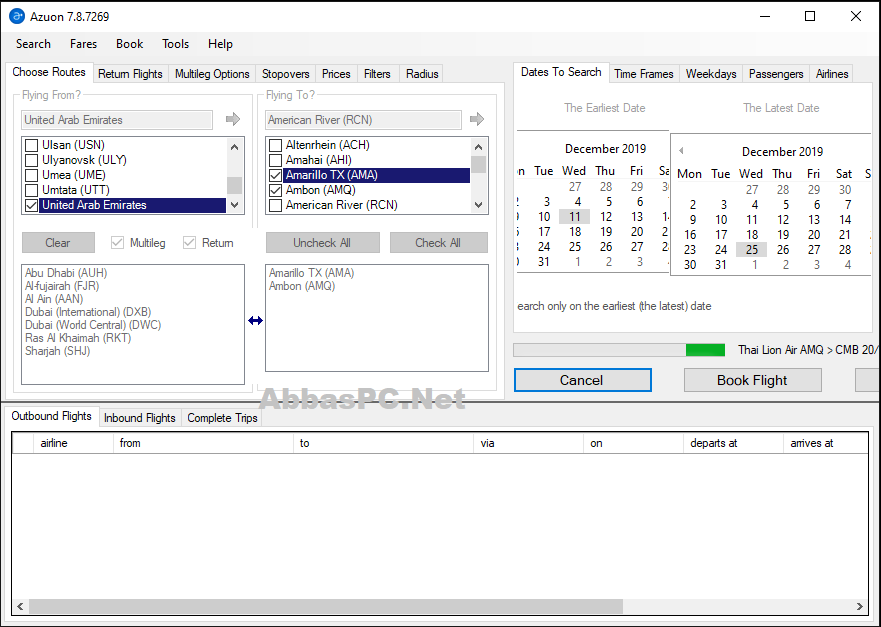881x627 pixels.
Task: Switch to Time Frames tab
Action: (644, 74)
